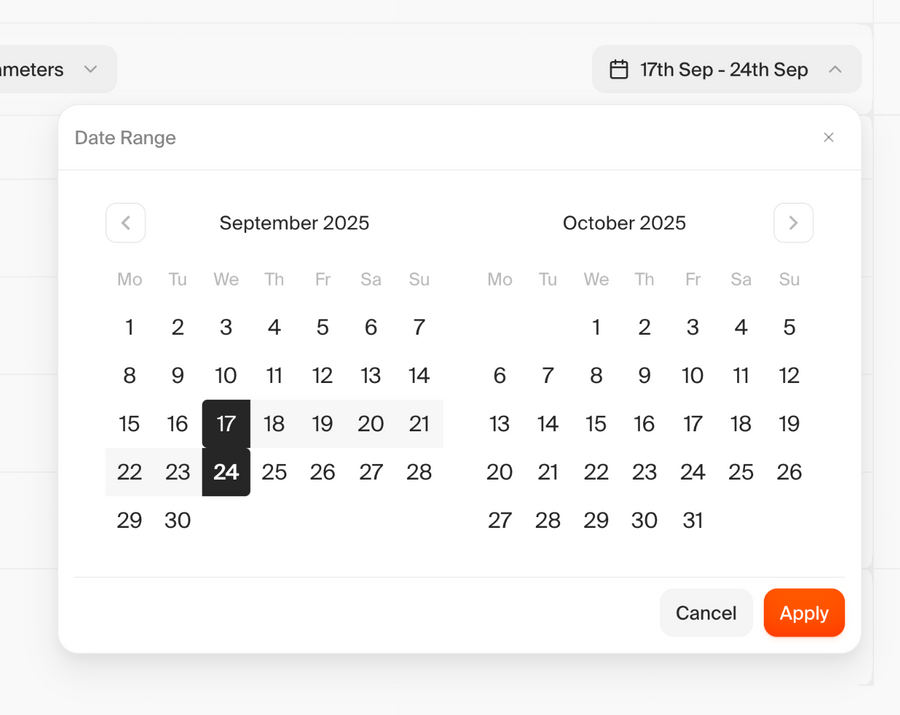Viewport: 900px width, 715px height.
Task: Close the Date Range dialog
Action: [x=828, y=138]
